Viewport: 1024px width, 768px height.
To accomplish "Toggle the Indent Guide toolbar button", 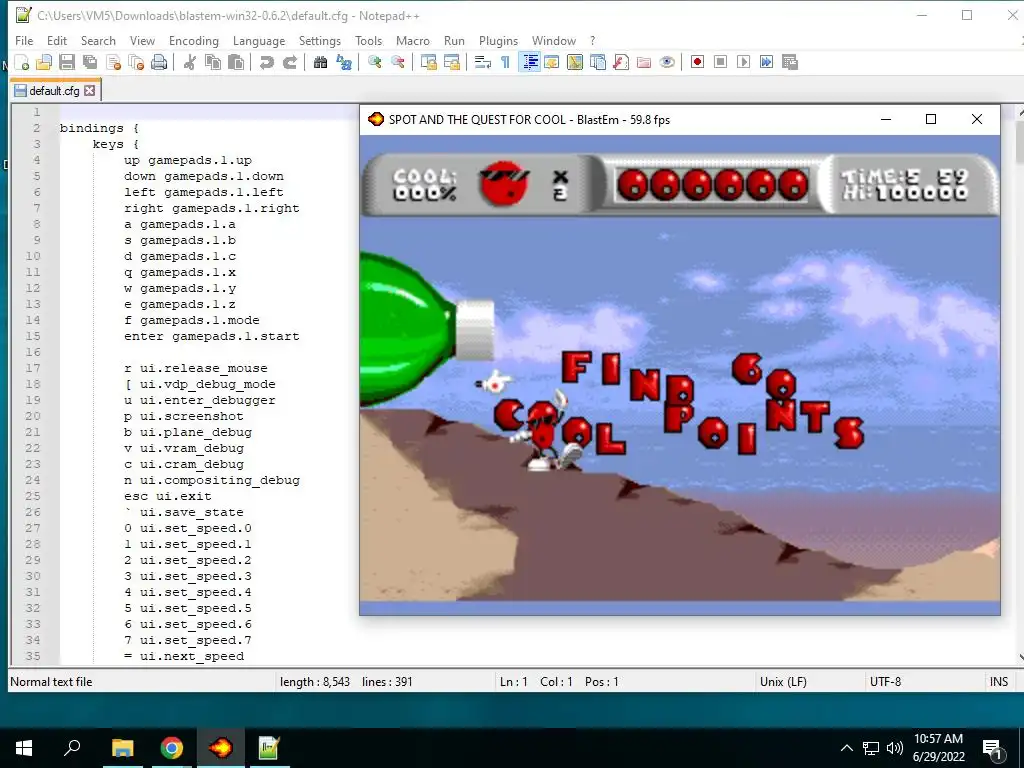I will click(530, 63).
